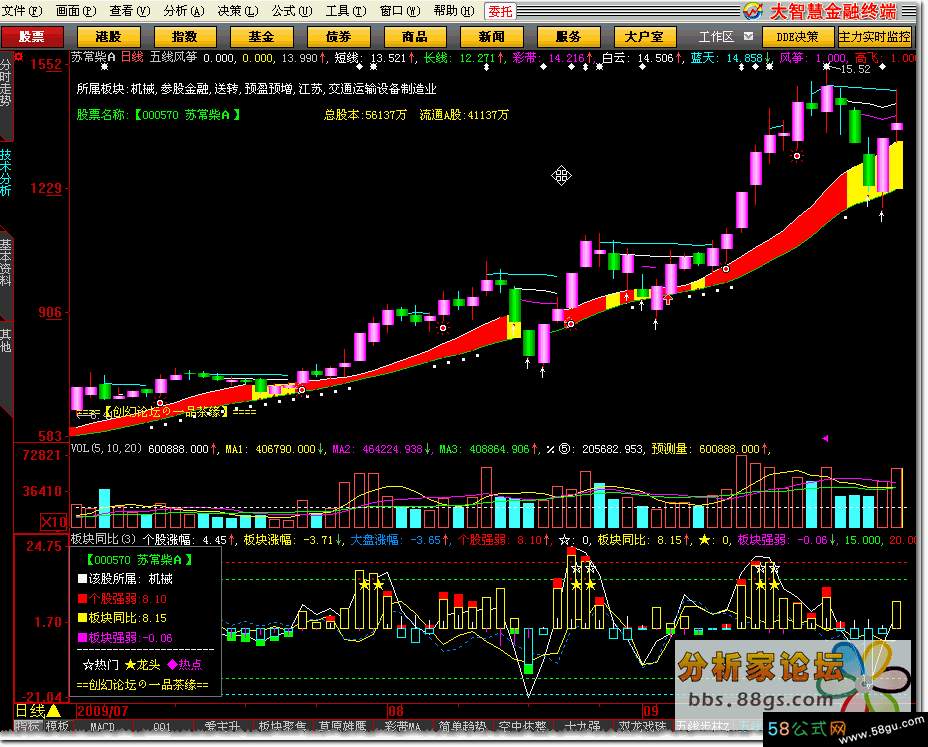Open the 新闻 section
928x747 pixels.
pos(491,37)
